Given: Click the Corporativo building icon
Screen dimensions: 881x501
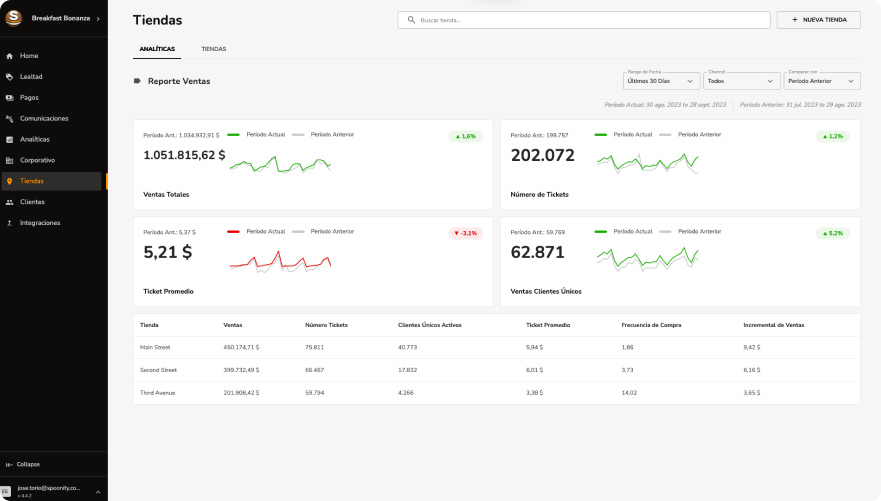Looking at the screenshot, I should 10,161.
